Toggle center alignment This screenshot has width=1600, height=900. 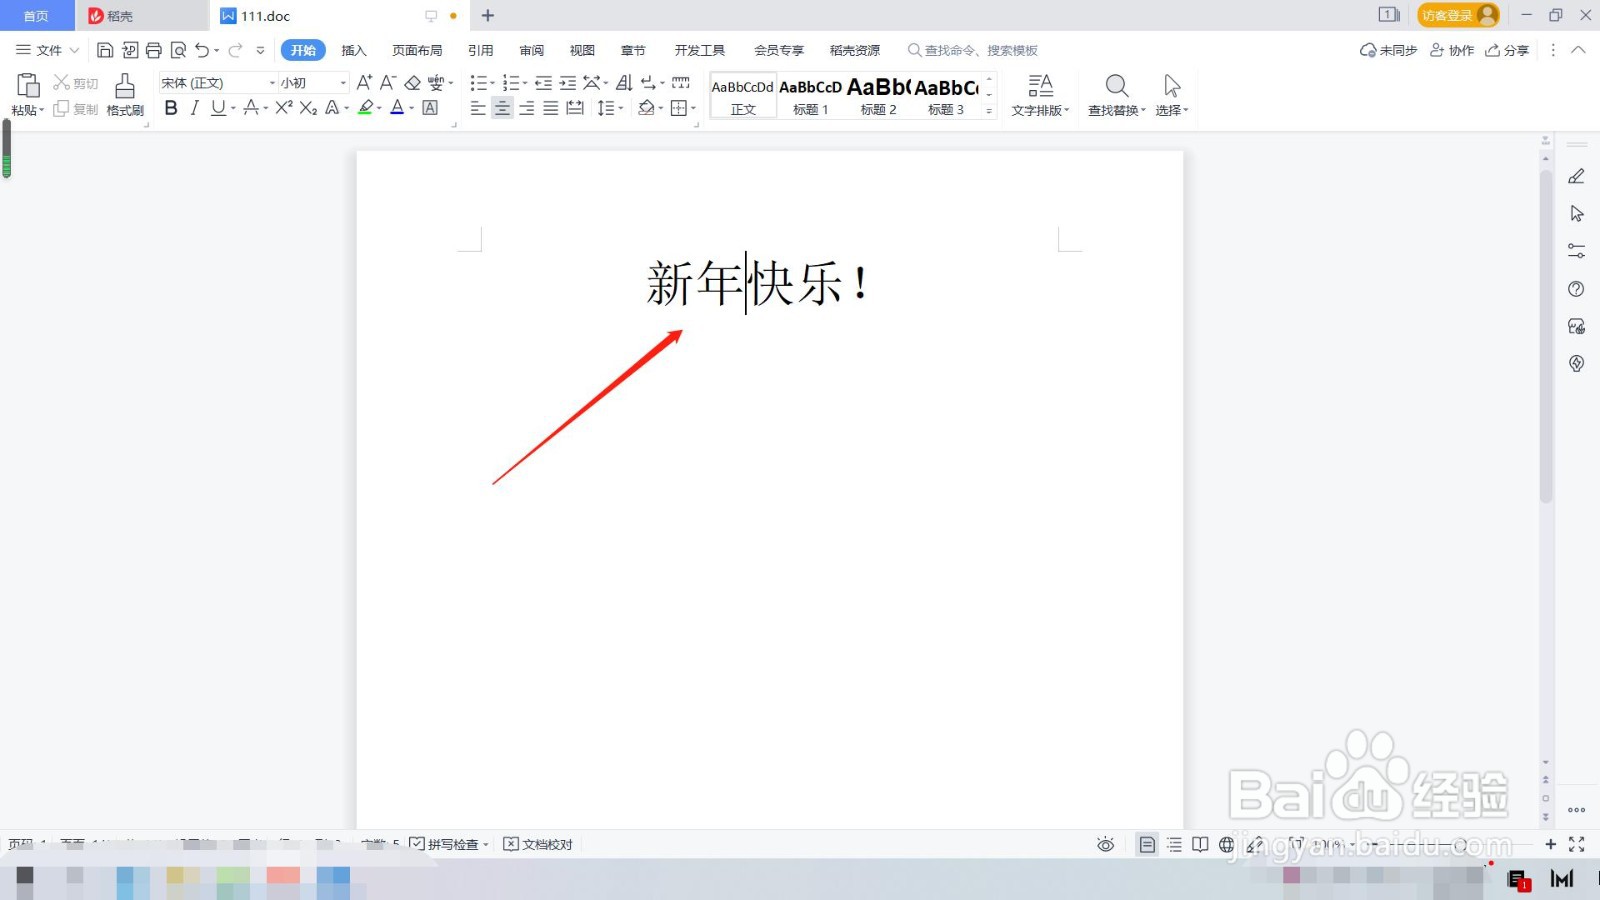pos(502,108)
